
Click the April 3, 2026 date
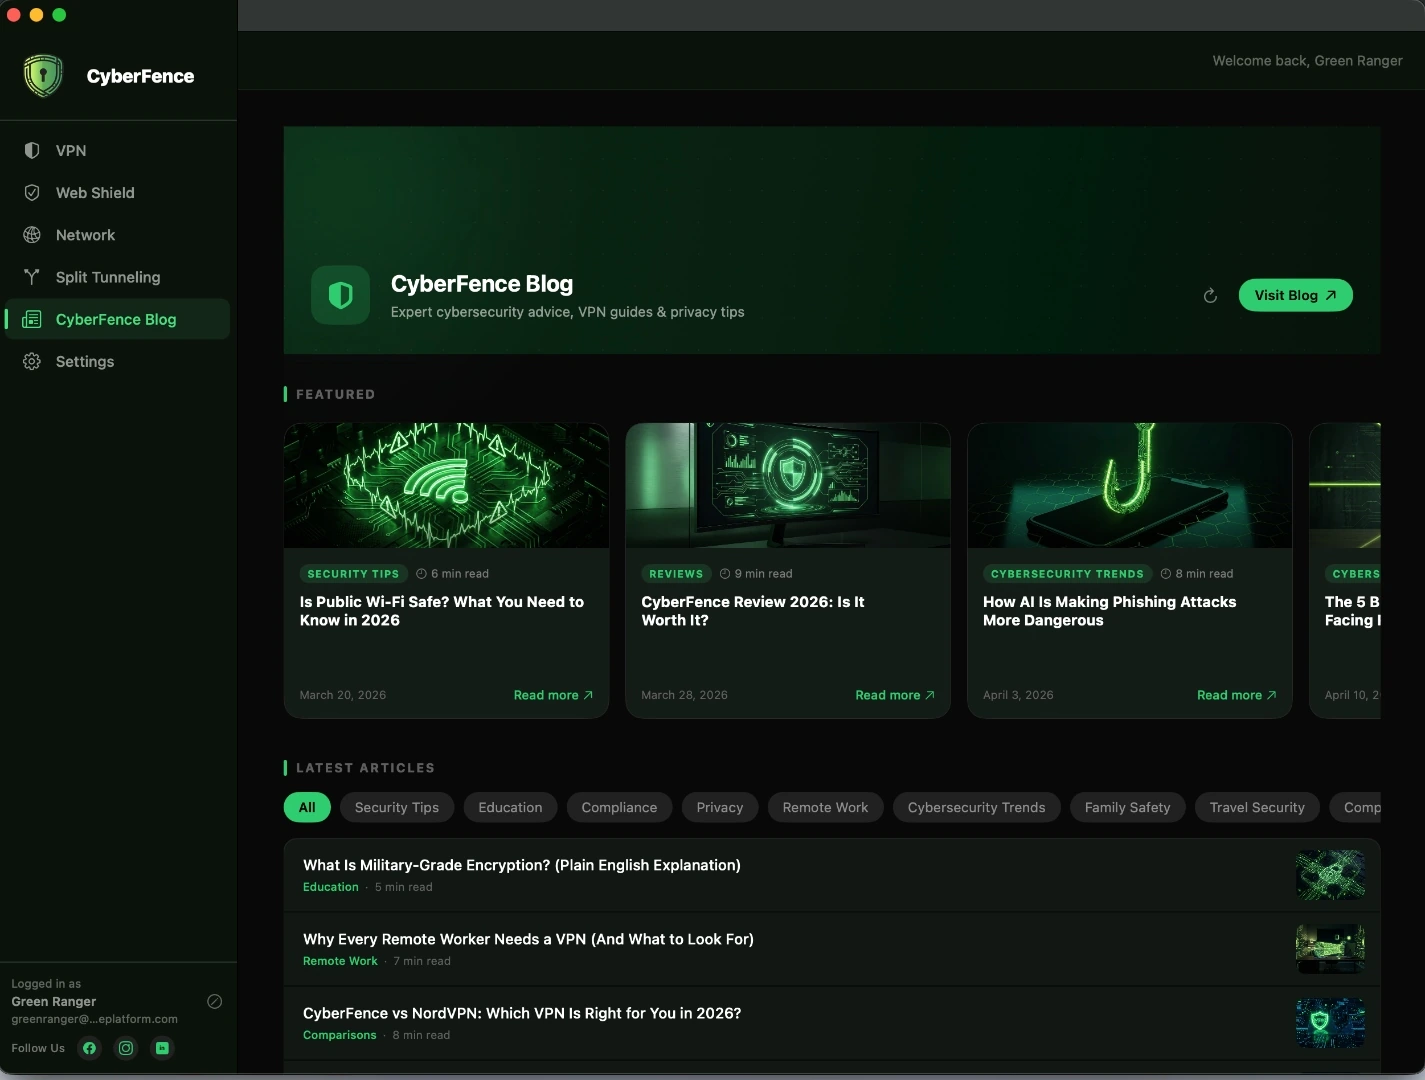pos(1018,695)
